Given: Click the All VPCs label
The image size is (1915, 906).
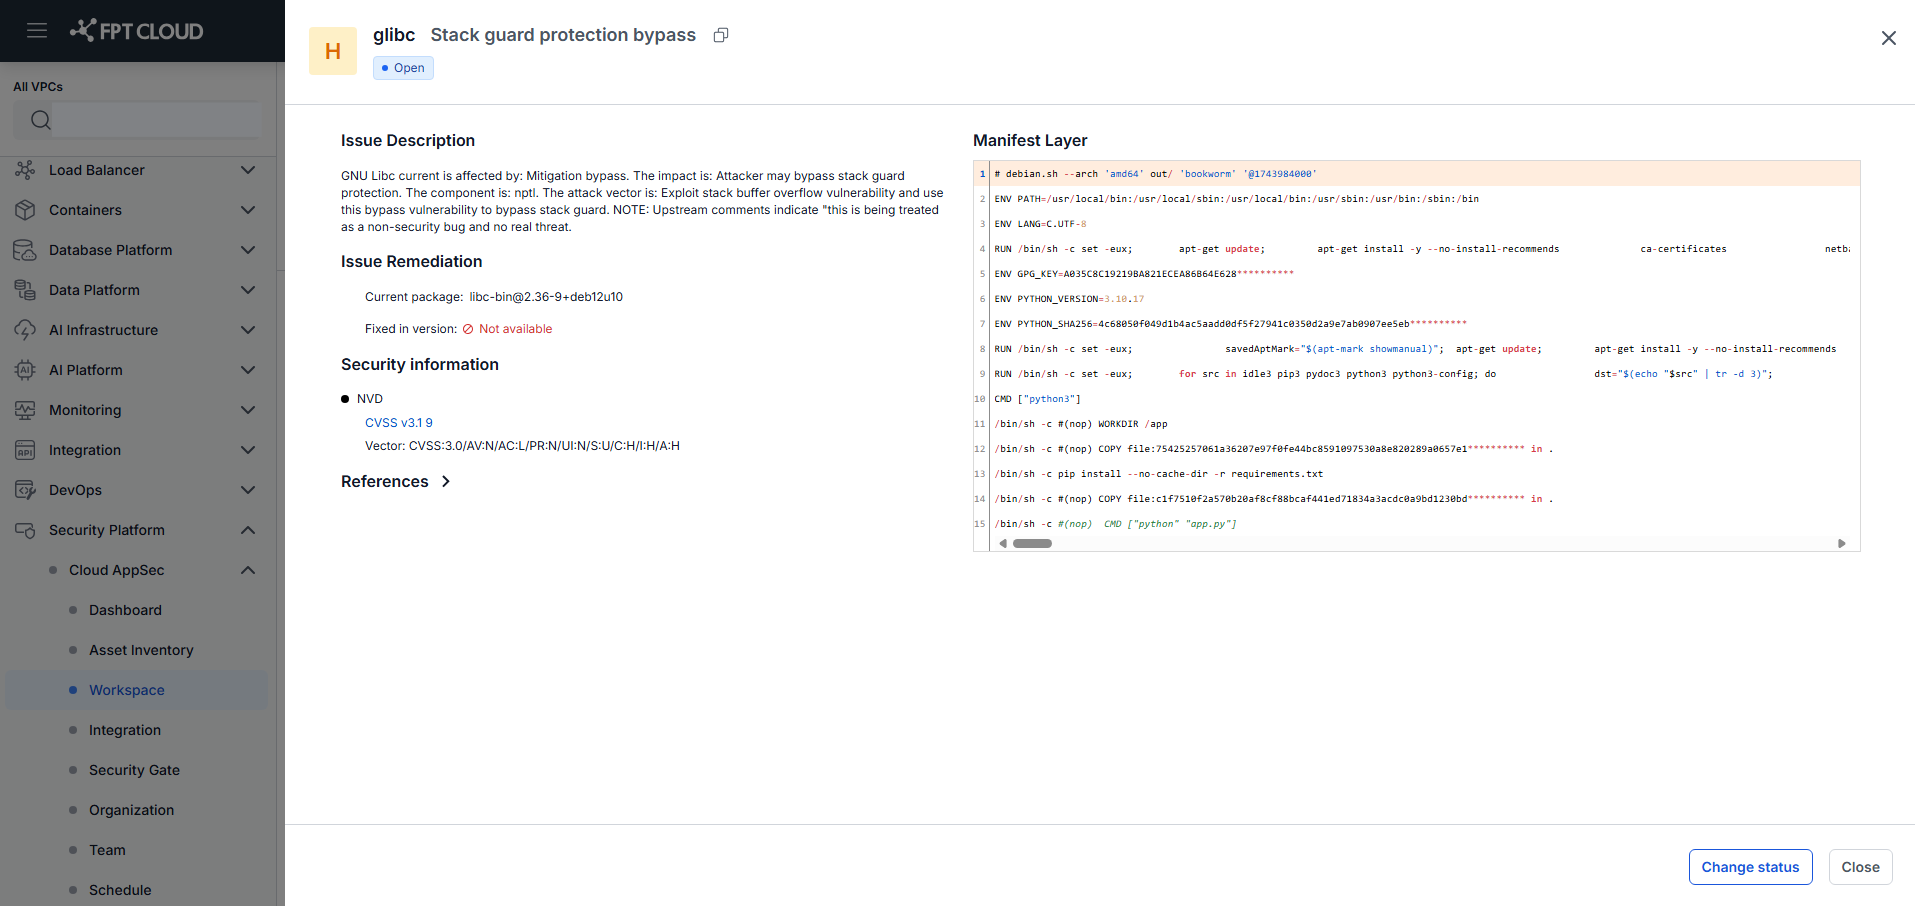Looking at the screenshot, I should 38,87.
